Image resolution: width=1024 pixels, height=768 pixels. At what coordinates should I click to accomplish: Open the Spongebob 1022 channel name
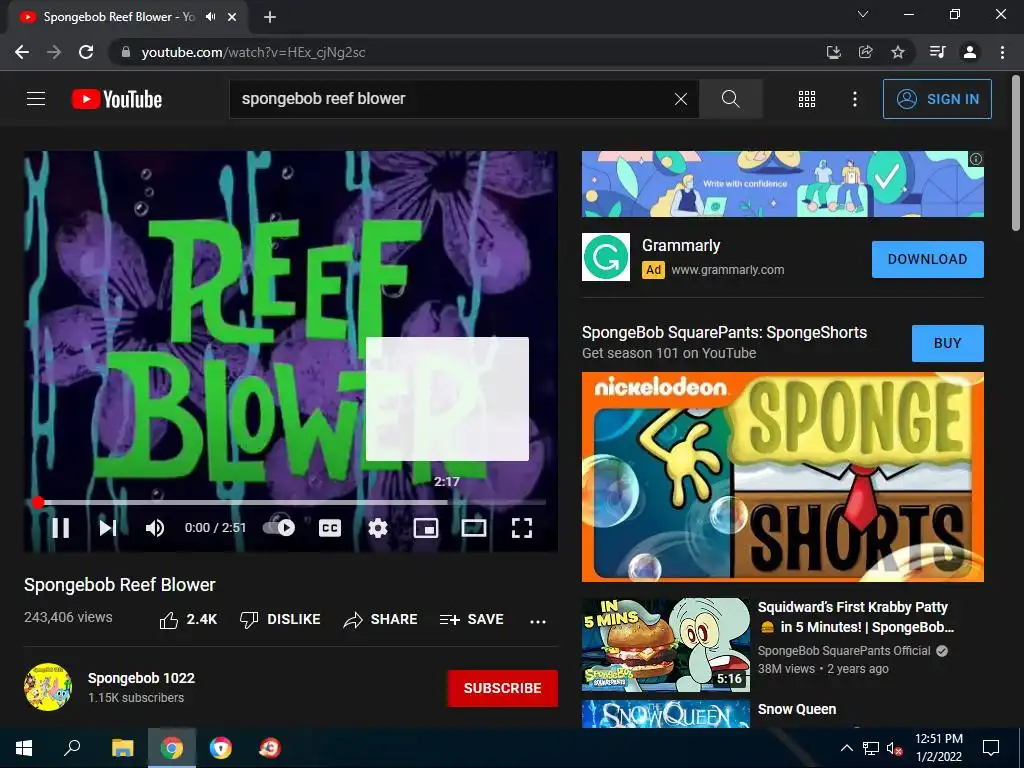pos(141,678)
